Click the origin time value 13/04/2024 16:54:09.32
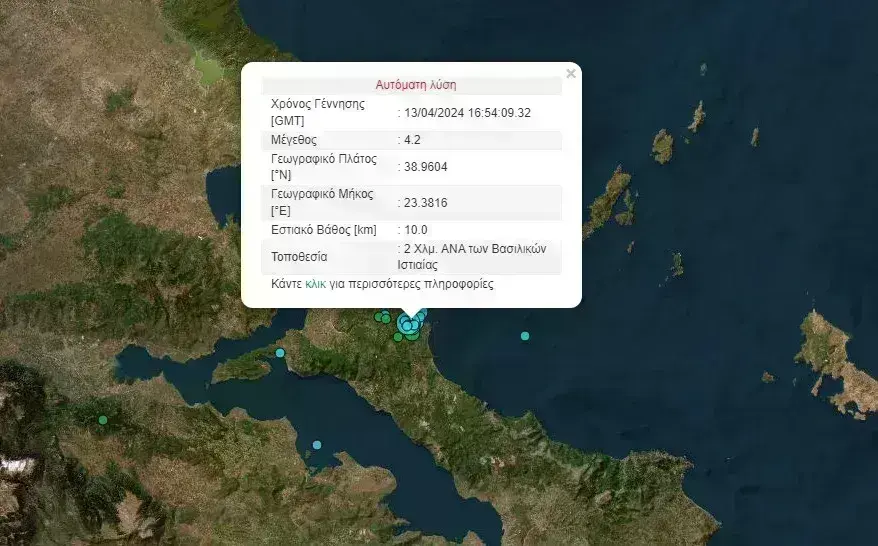Viewport: 878px width, 546px height. point(467,113)
